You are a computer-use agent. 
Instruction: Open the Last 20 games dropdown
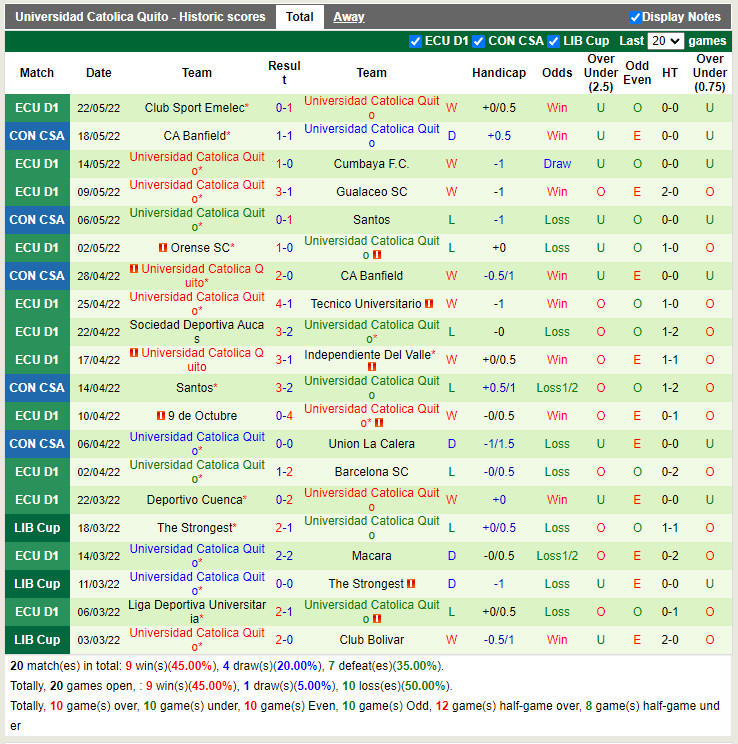pos(665,41)
